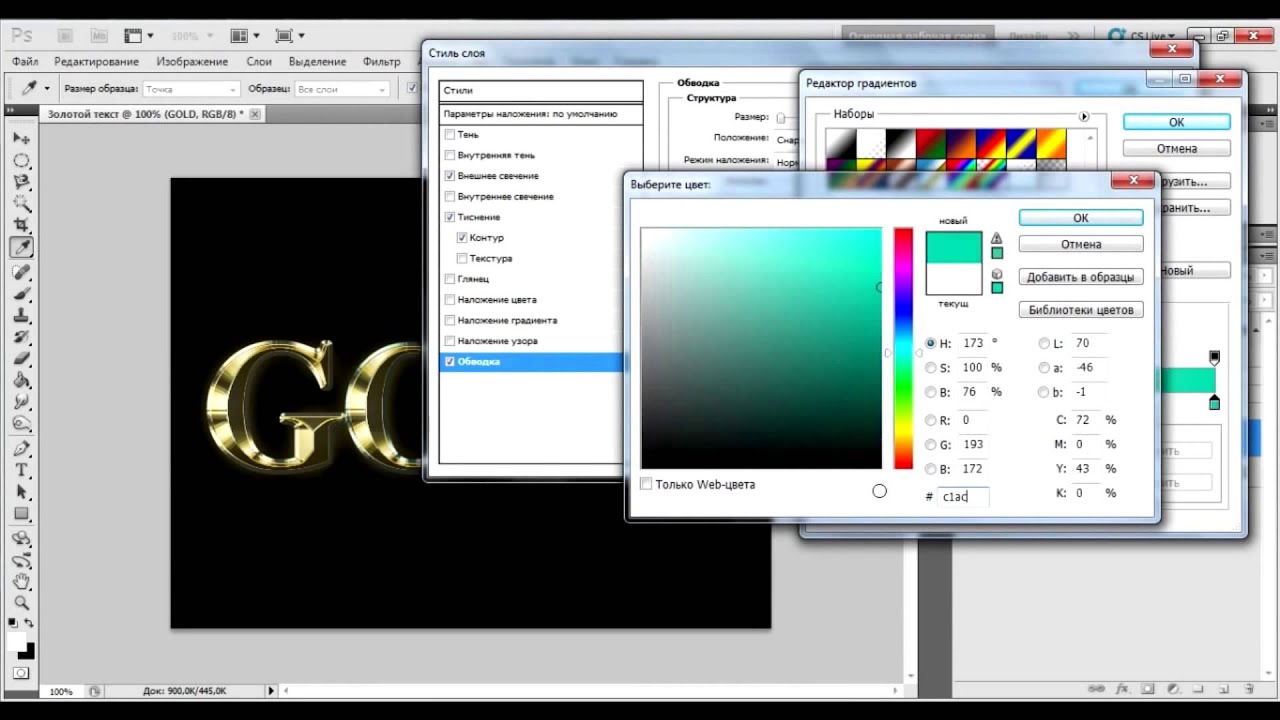1280x720 pixels.
Task: Select the red-green gradient preset swatch
Action: [x=931, y=144]
